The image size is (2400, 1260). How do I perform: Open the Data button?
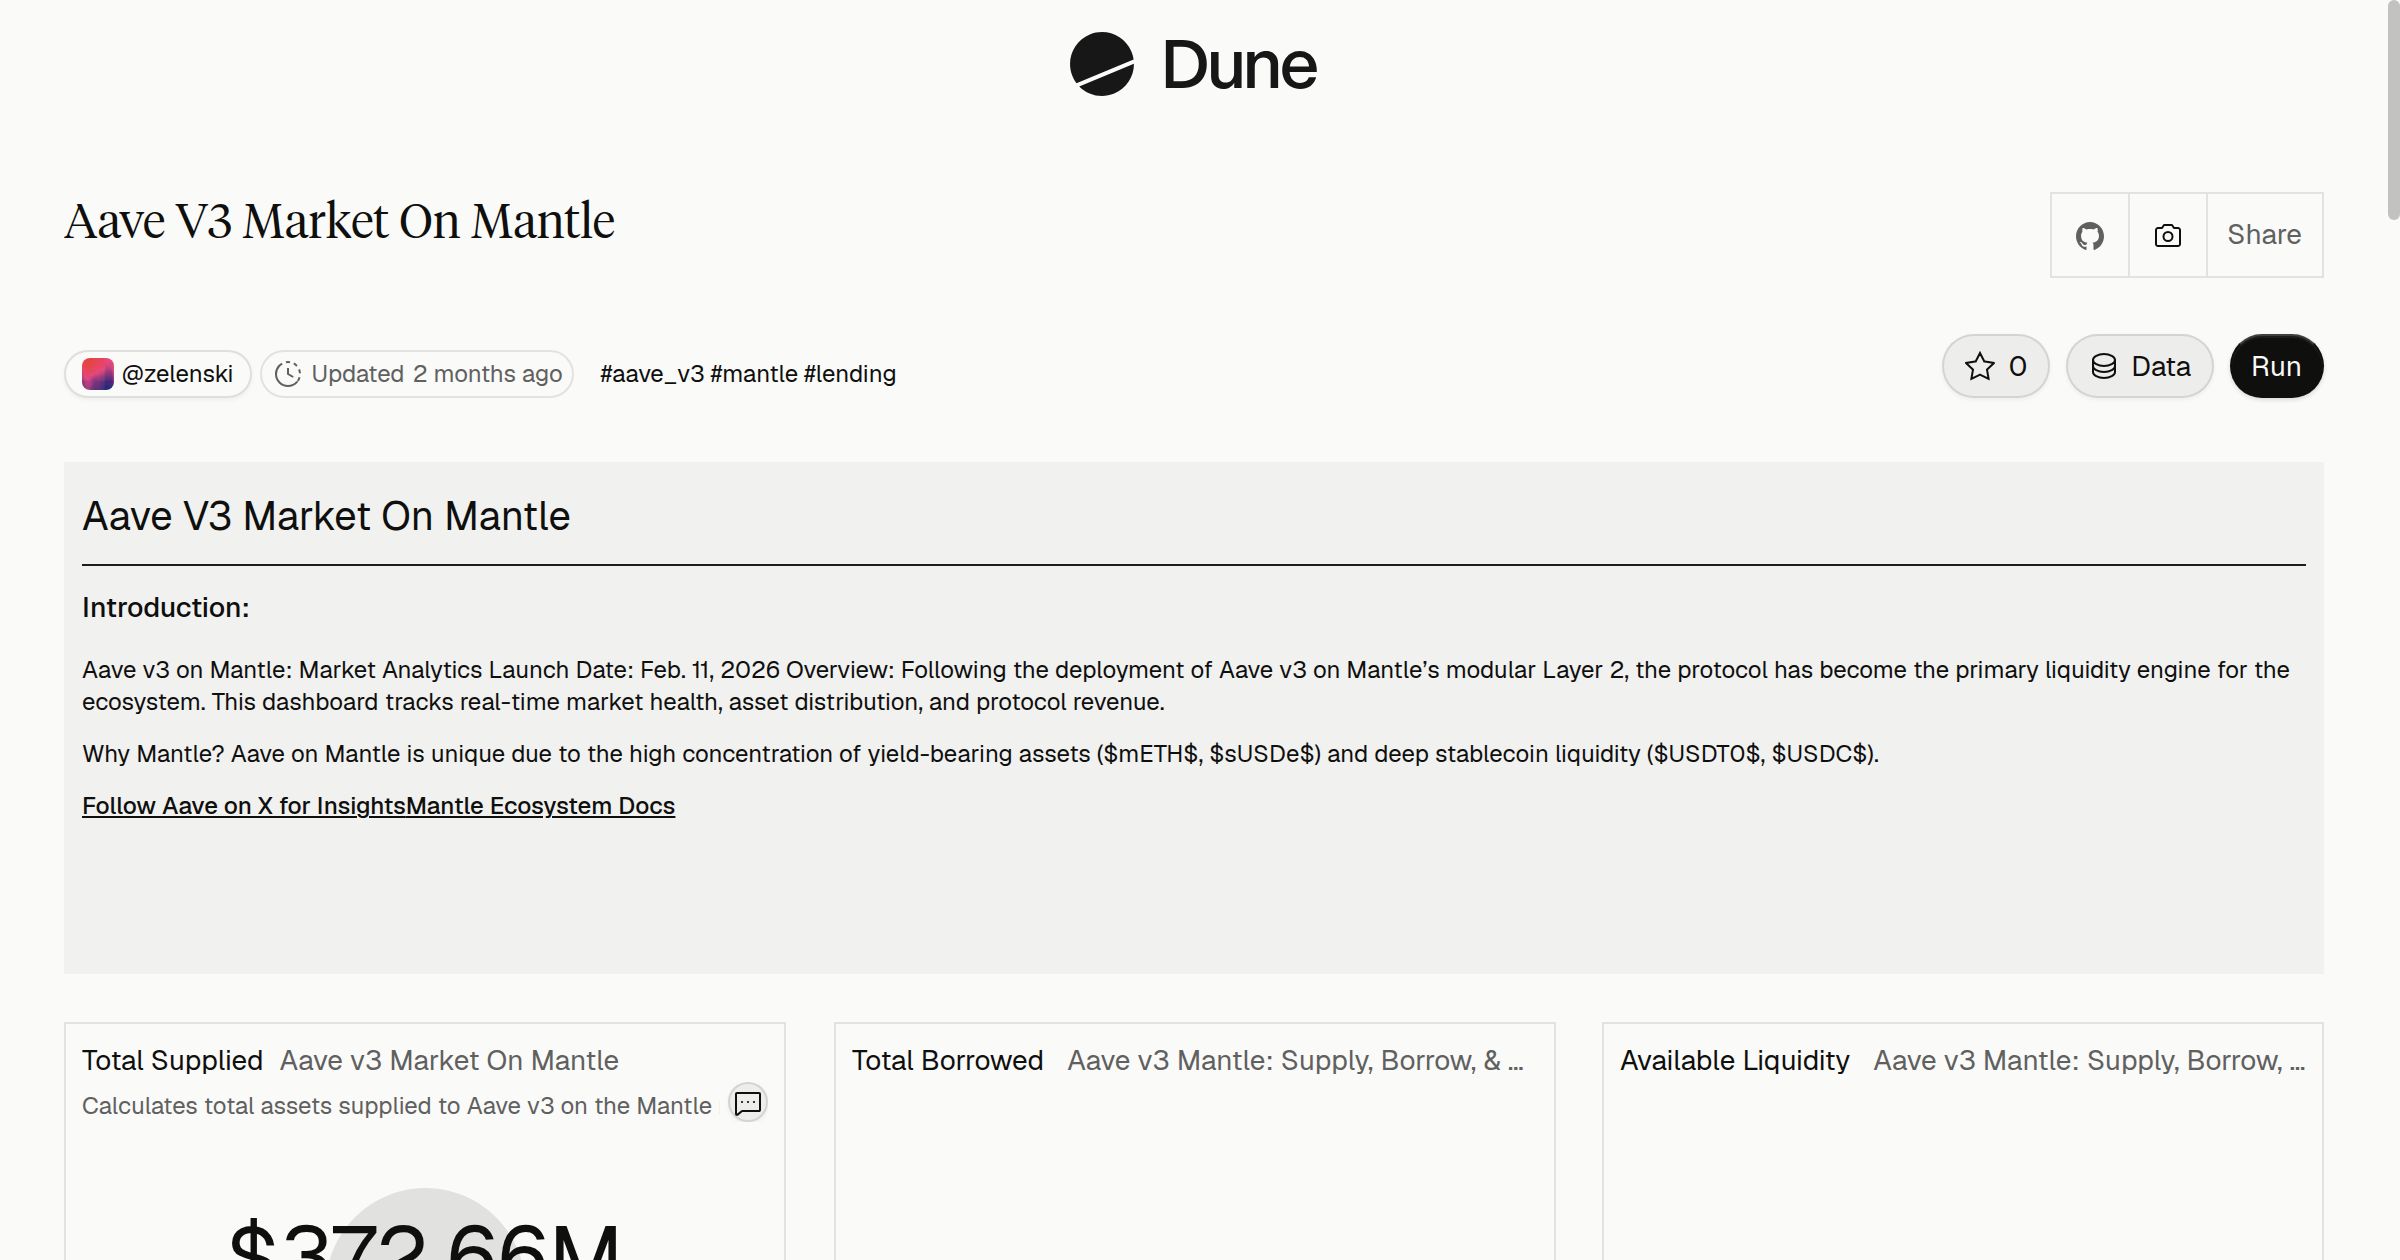tap(2140, 366)
